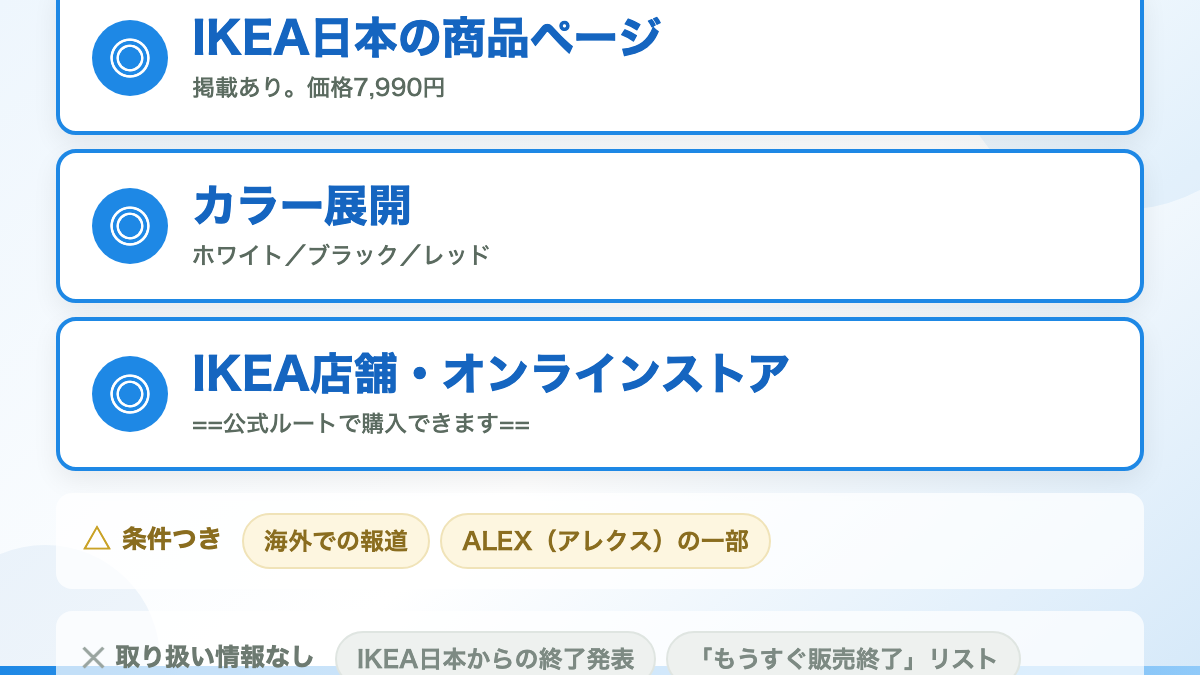Click the ホワイト／ブラック／レッド color text
Image resolution: width=1200 pixels, height=675 pixels.
click(341, 255)
